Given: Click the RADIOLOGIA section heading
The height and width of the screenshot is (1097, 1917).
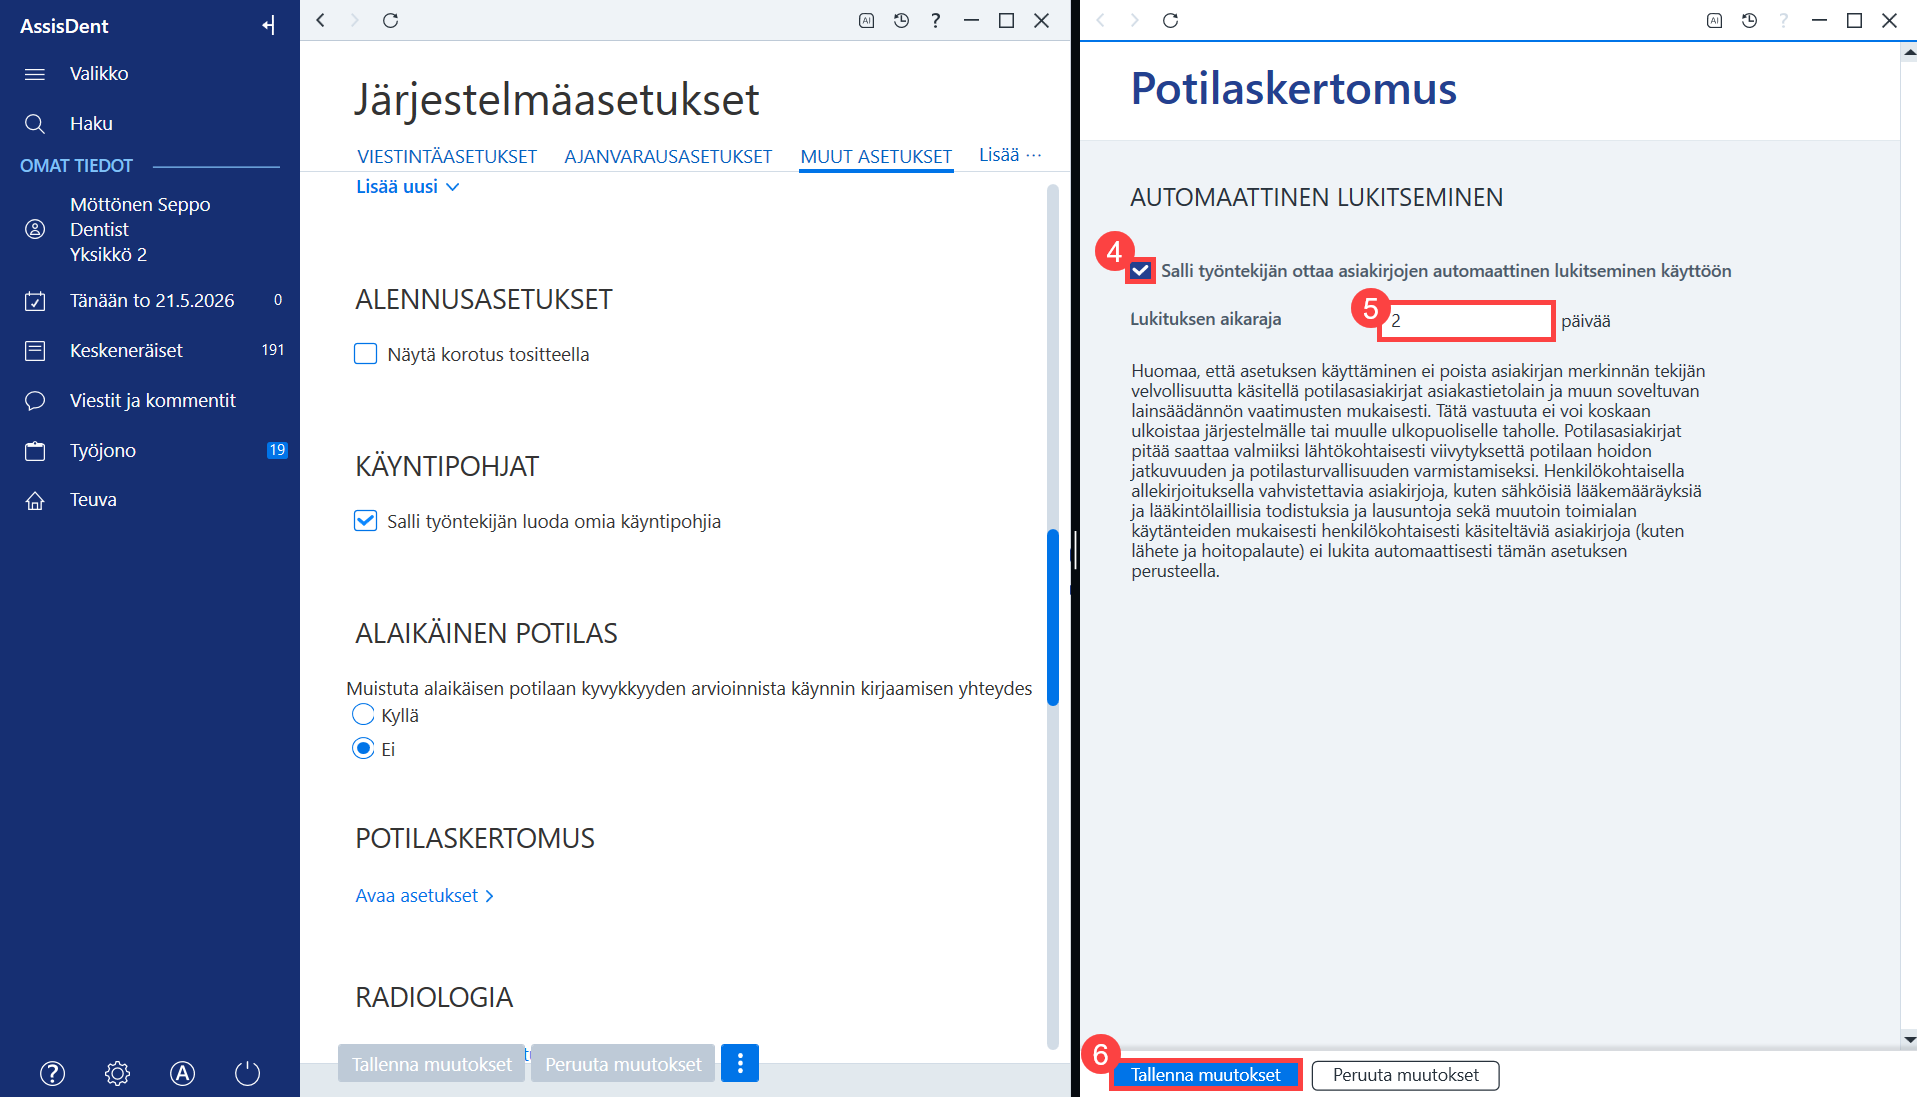Looking at the screenshot, I should coord(434,997).
